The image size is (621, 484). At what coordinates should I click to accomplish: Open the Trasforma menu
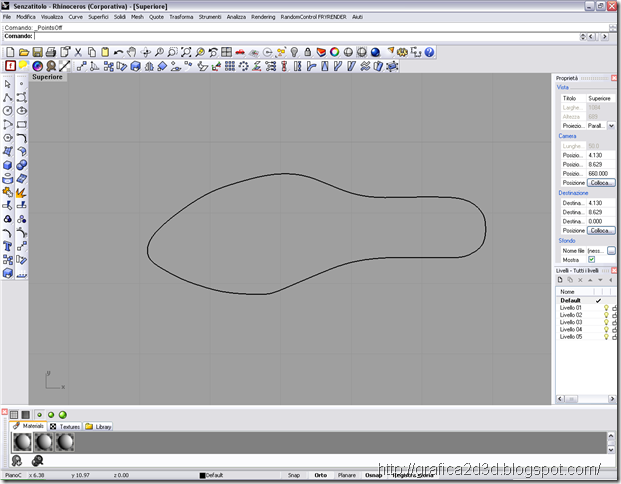(x=181, y=17)
